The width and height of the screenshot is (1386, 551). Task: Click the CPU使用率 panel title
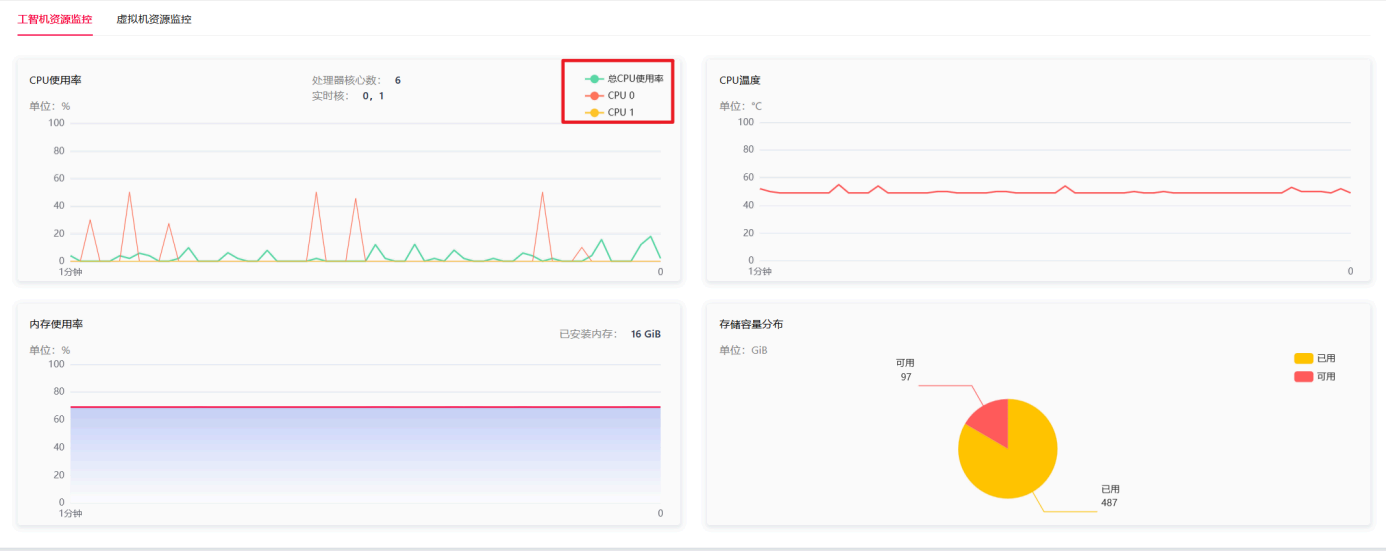(55, 80)
